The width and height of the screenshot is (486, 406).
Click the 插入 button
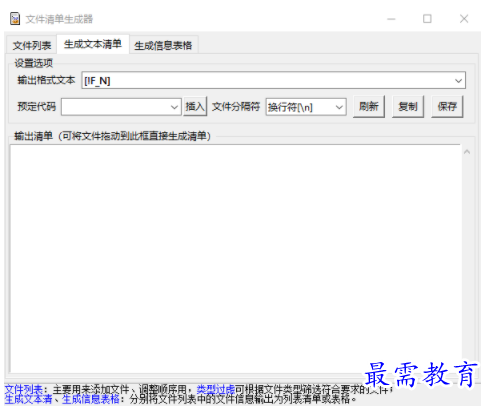pyautogui.click(x=195, y=107)
